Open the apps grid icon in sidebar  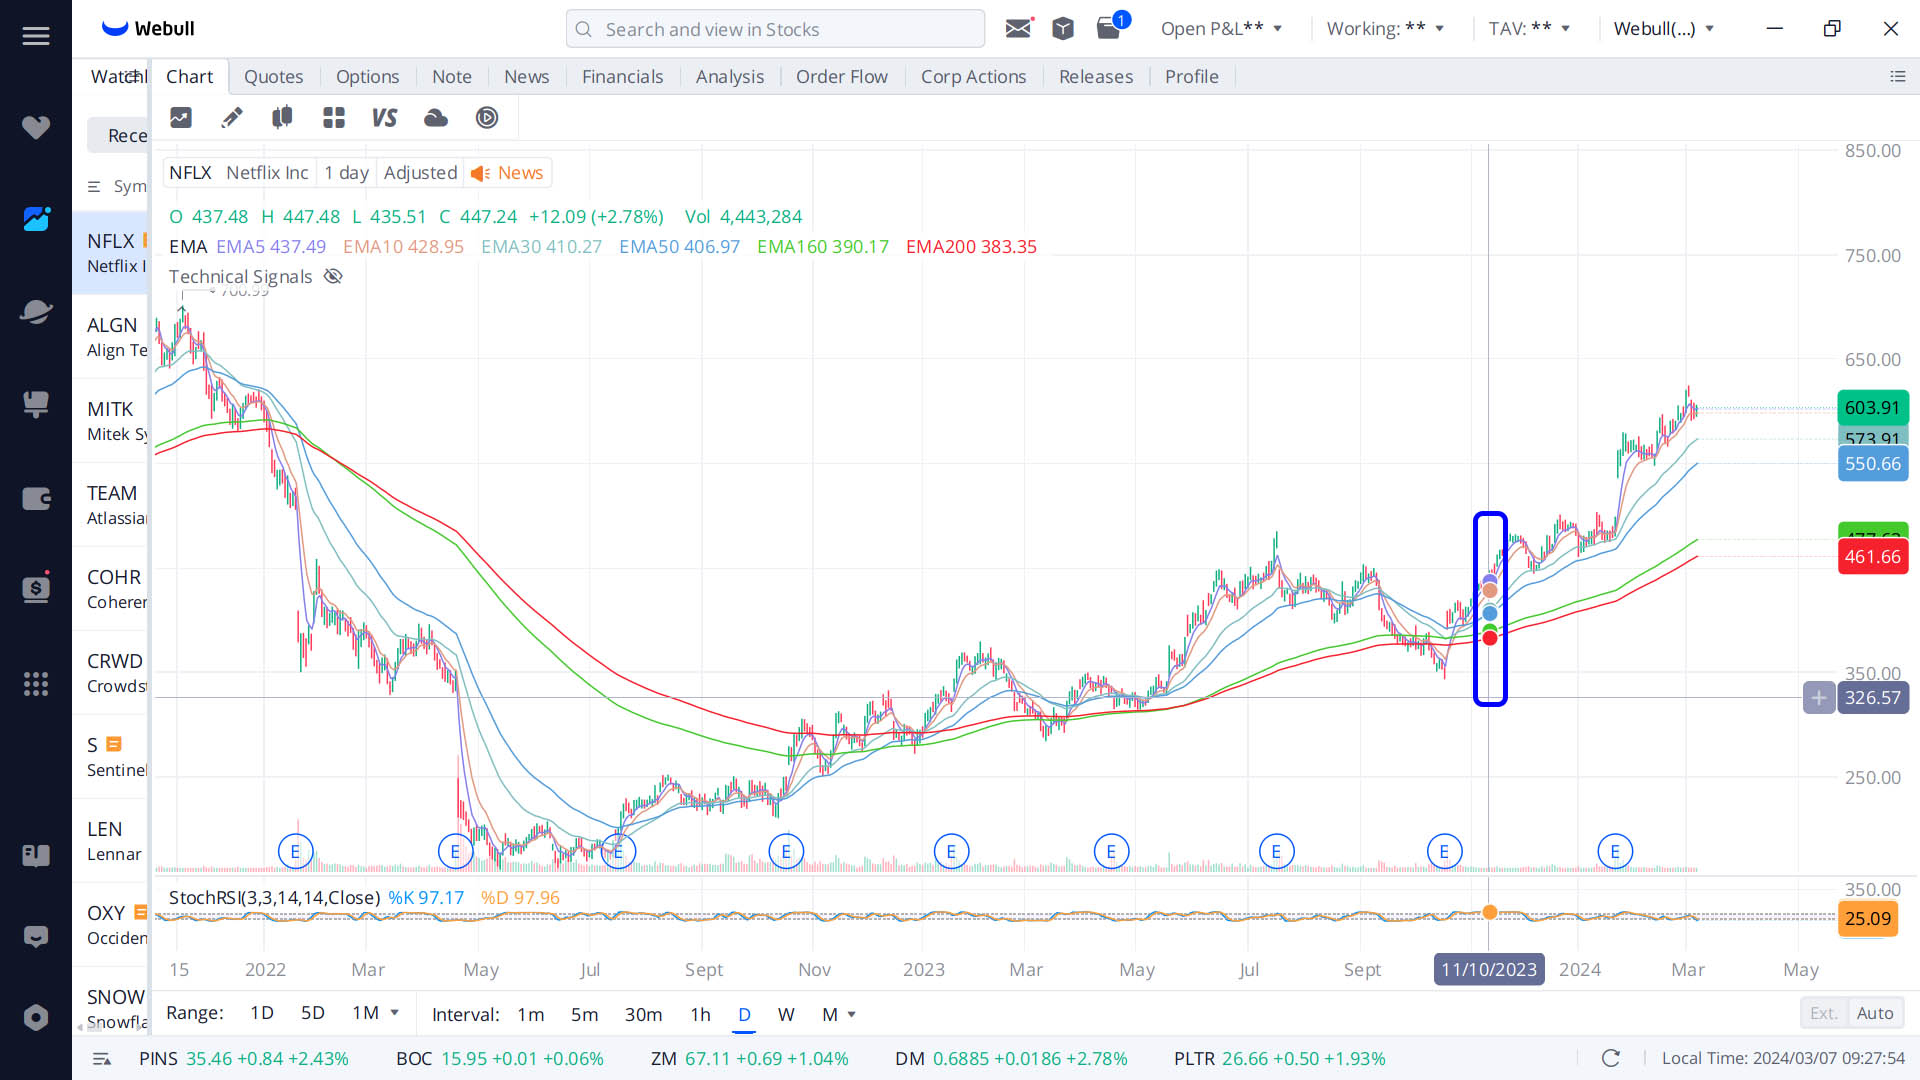36,684
